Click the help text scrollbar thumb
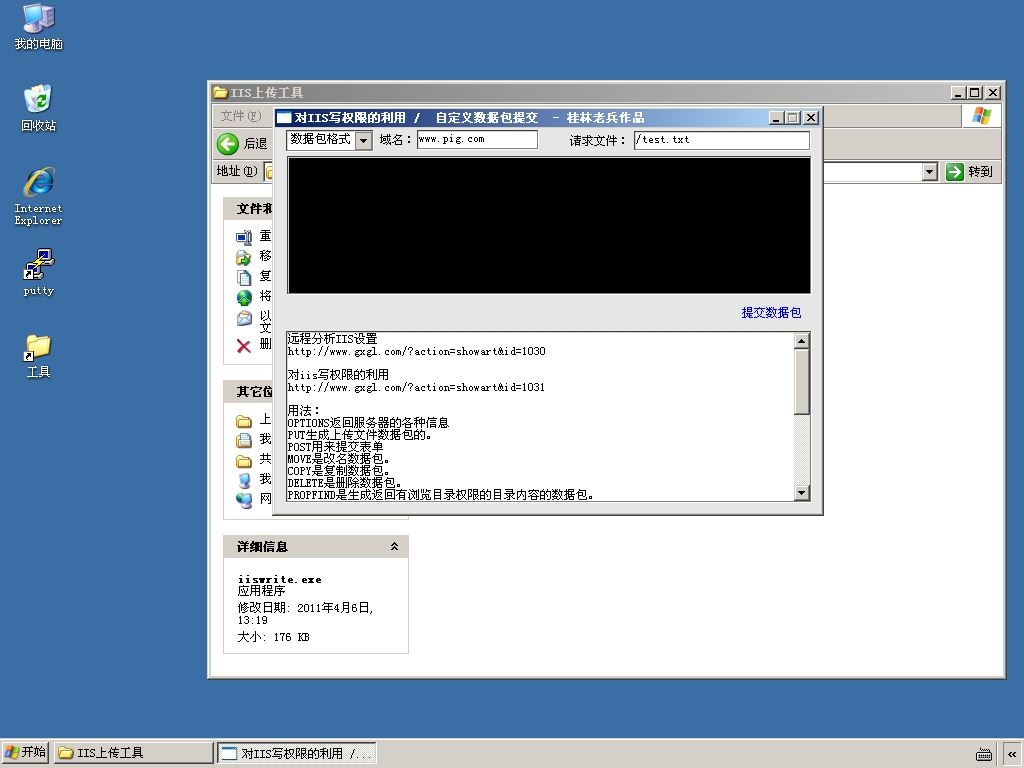 pyautogui.click(x=801, y=381)
